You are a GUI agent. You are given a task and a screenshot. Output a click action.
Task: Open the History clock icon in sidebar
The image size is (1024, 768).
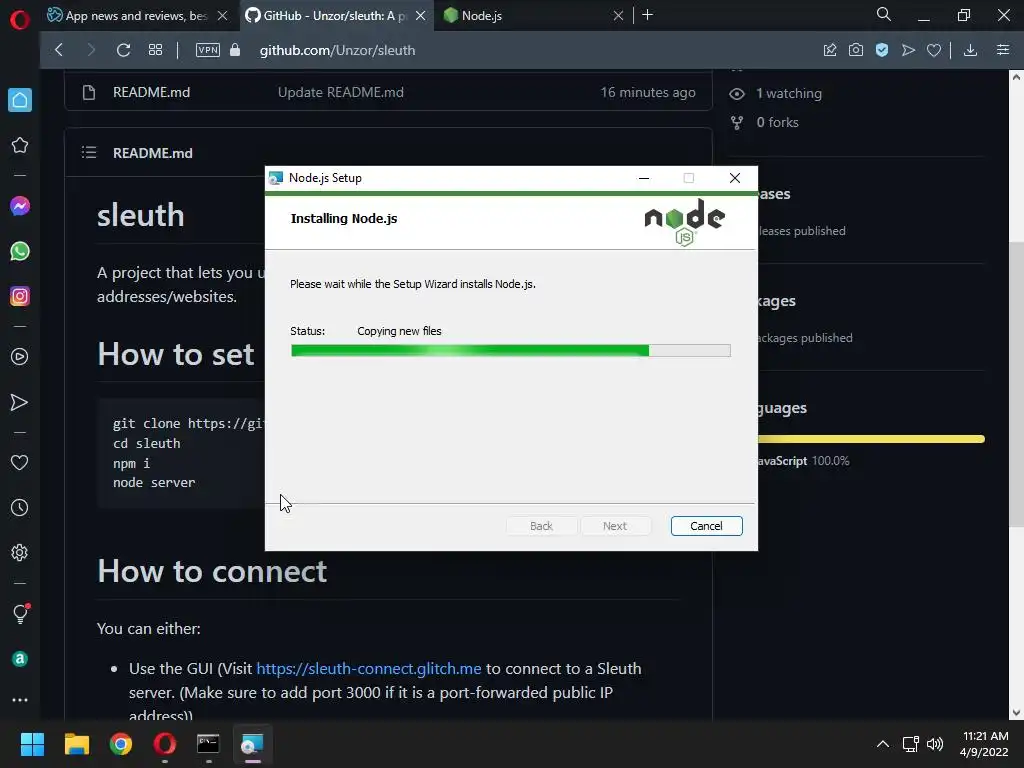tap(20, 507)
